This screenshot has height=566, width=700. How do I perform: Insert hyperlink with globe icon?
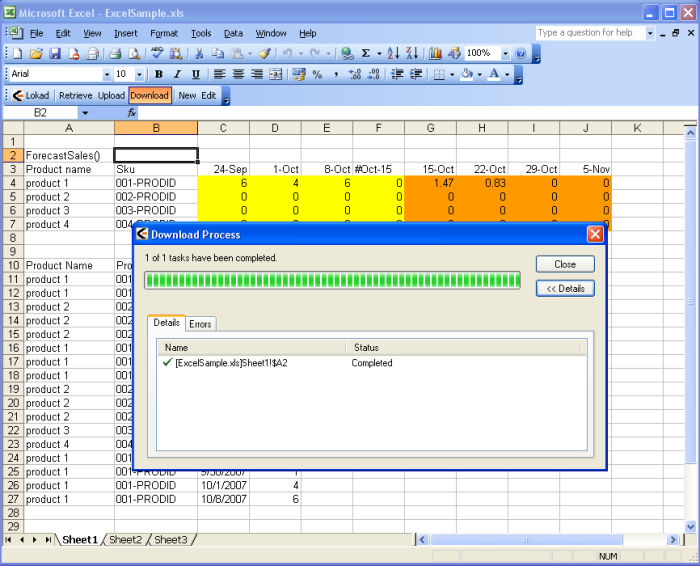[x=347, y=54]
